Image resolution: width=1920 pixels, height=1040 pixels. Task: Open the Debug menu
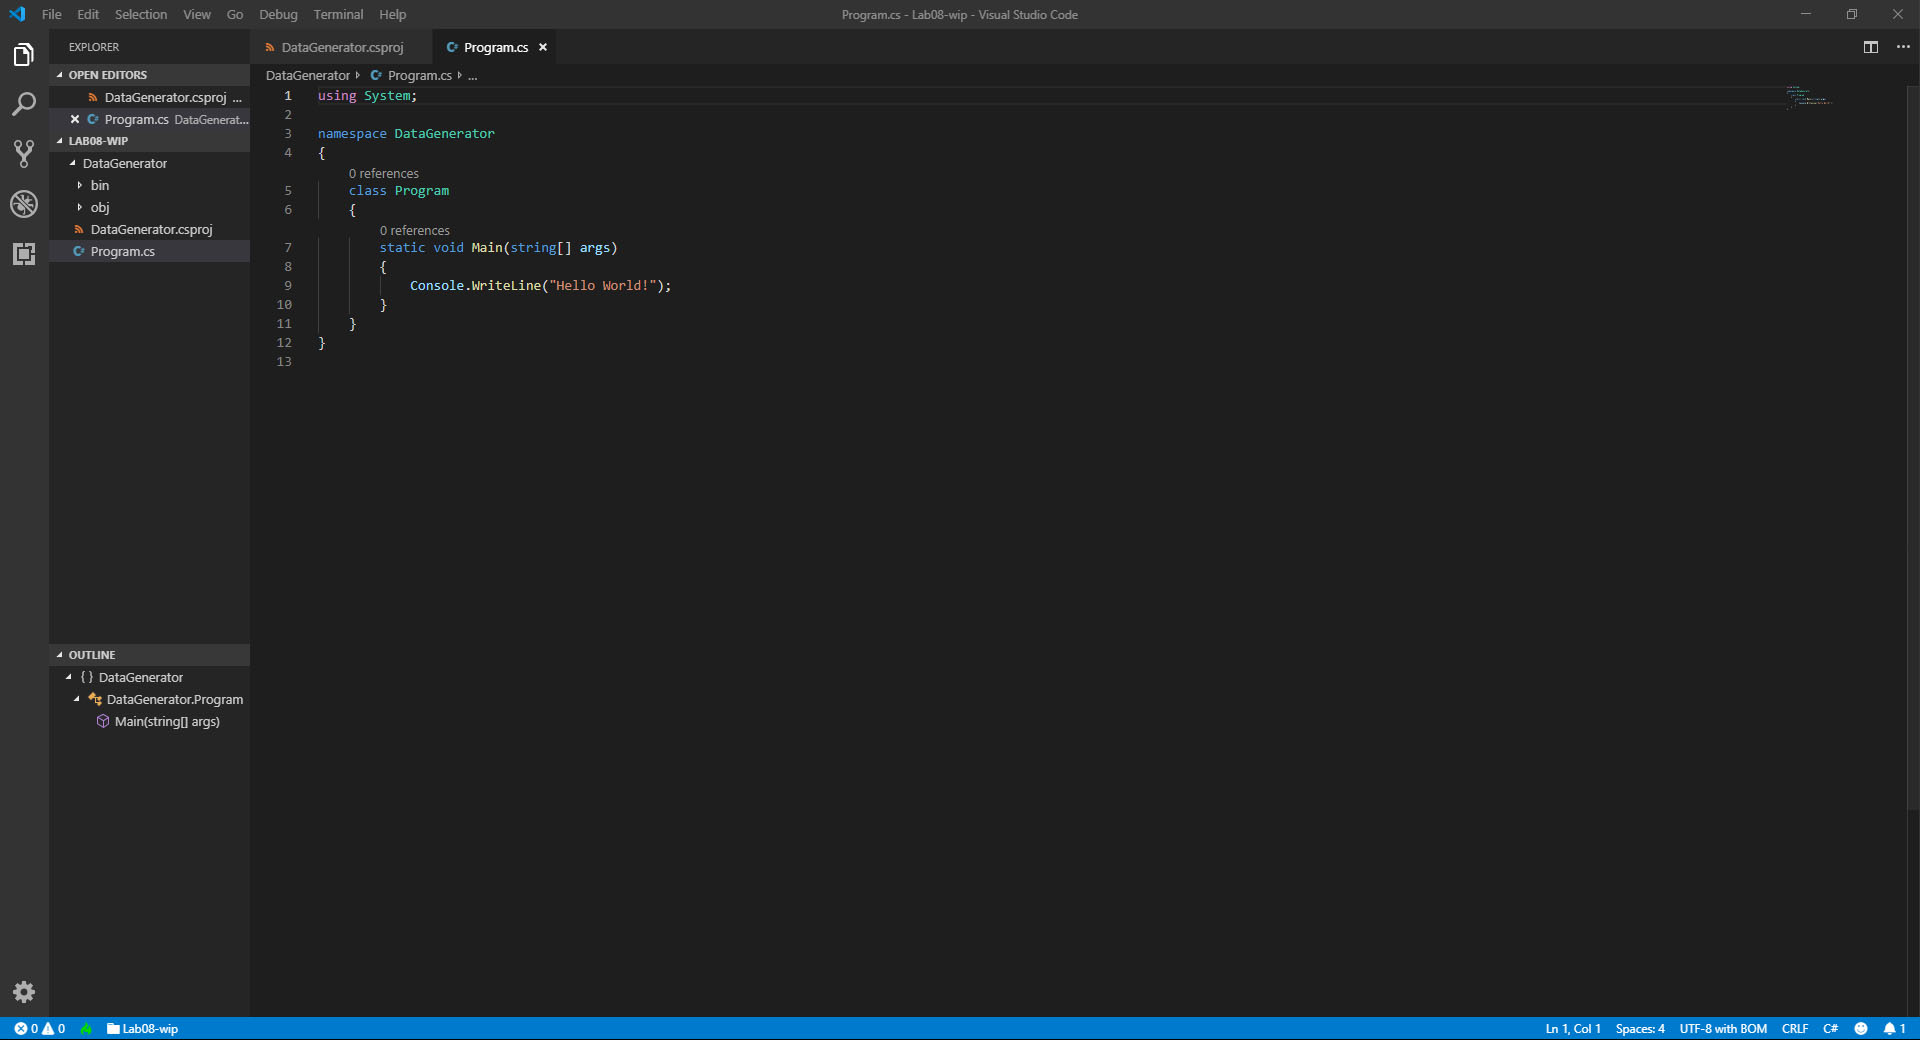[x=278, y=14]
